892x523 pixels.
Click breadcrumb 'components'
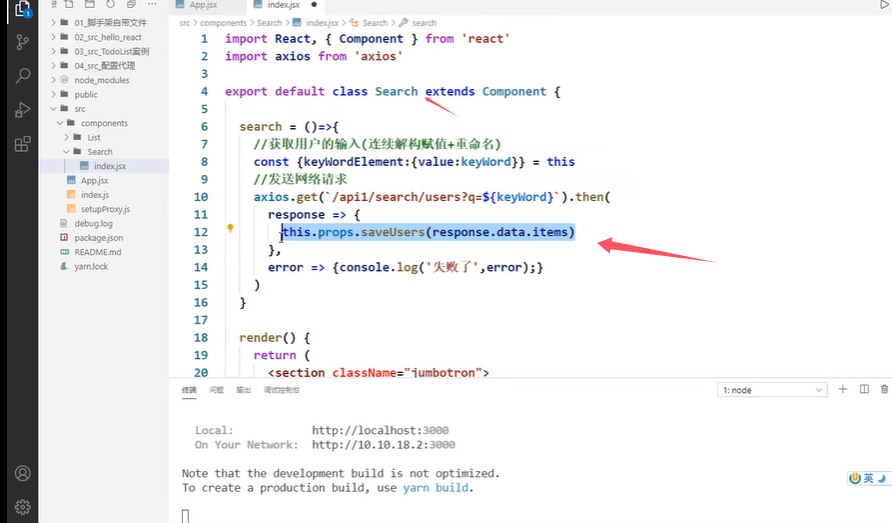[x=223, y=23]
